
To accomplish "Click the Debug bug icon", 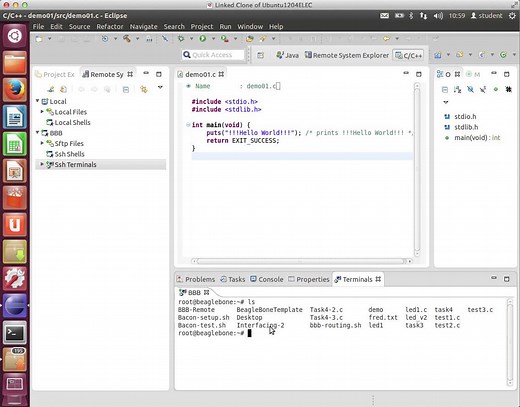I will click(181, 39).
